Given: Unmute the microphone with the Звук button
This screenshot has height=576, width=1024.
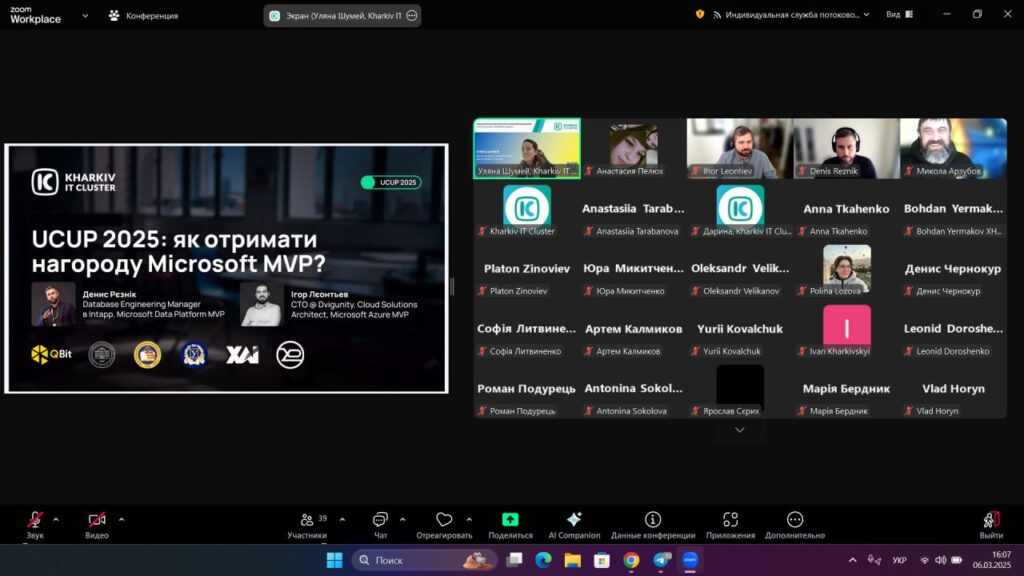Looking at the screenshot, I should [x=35, y=525].
